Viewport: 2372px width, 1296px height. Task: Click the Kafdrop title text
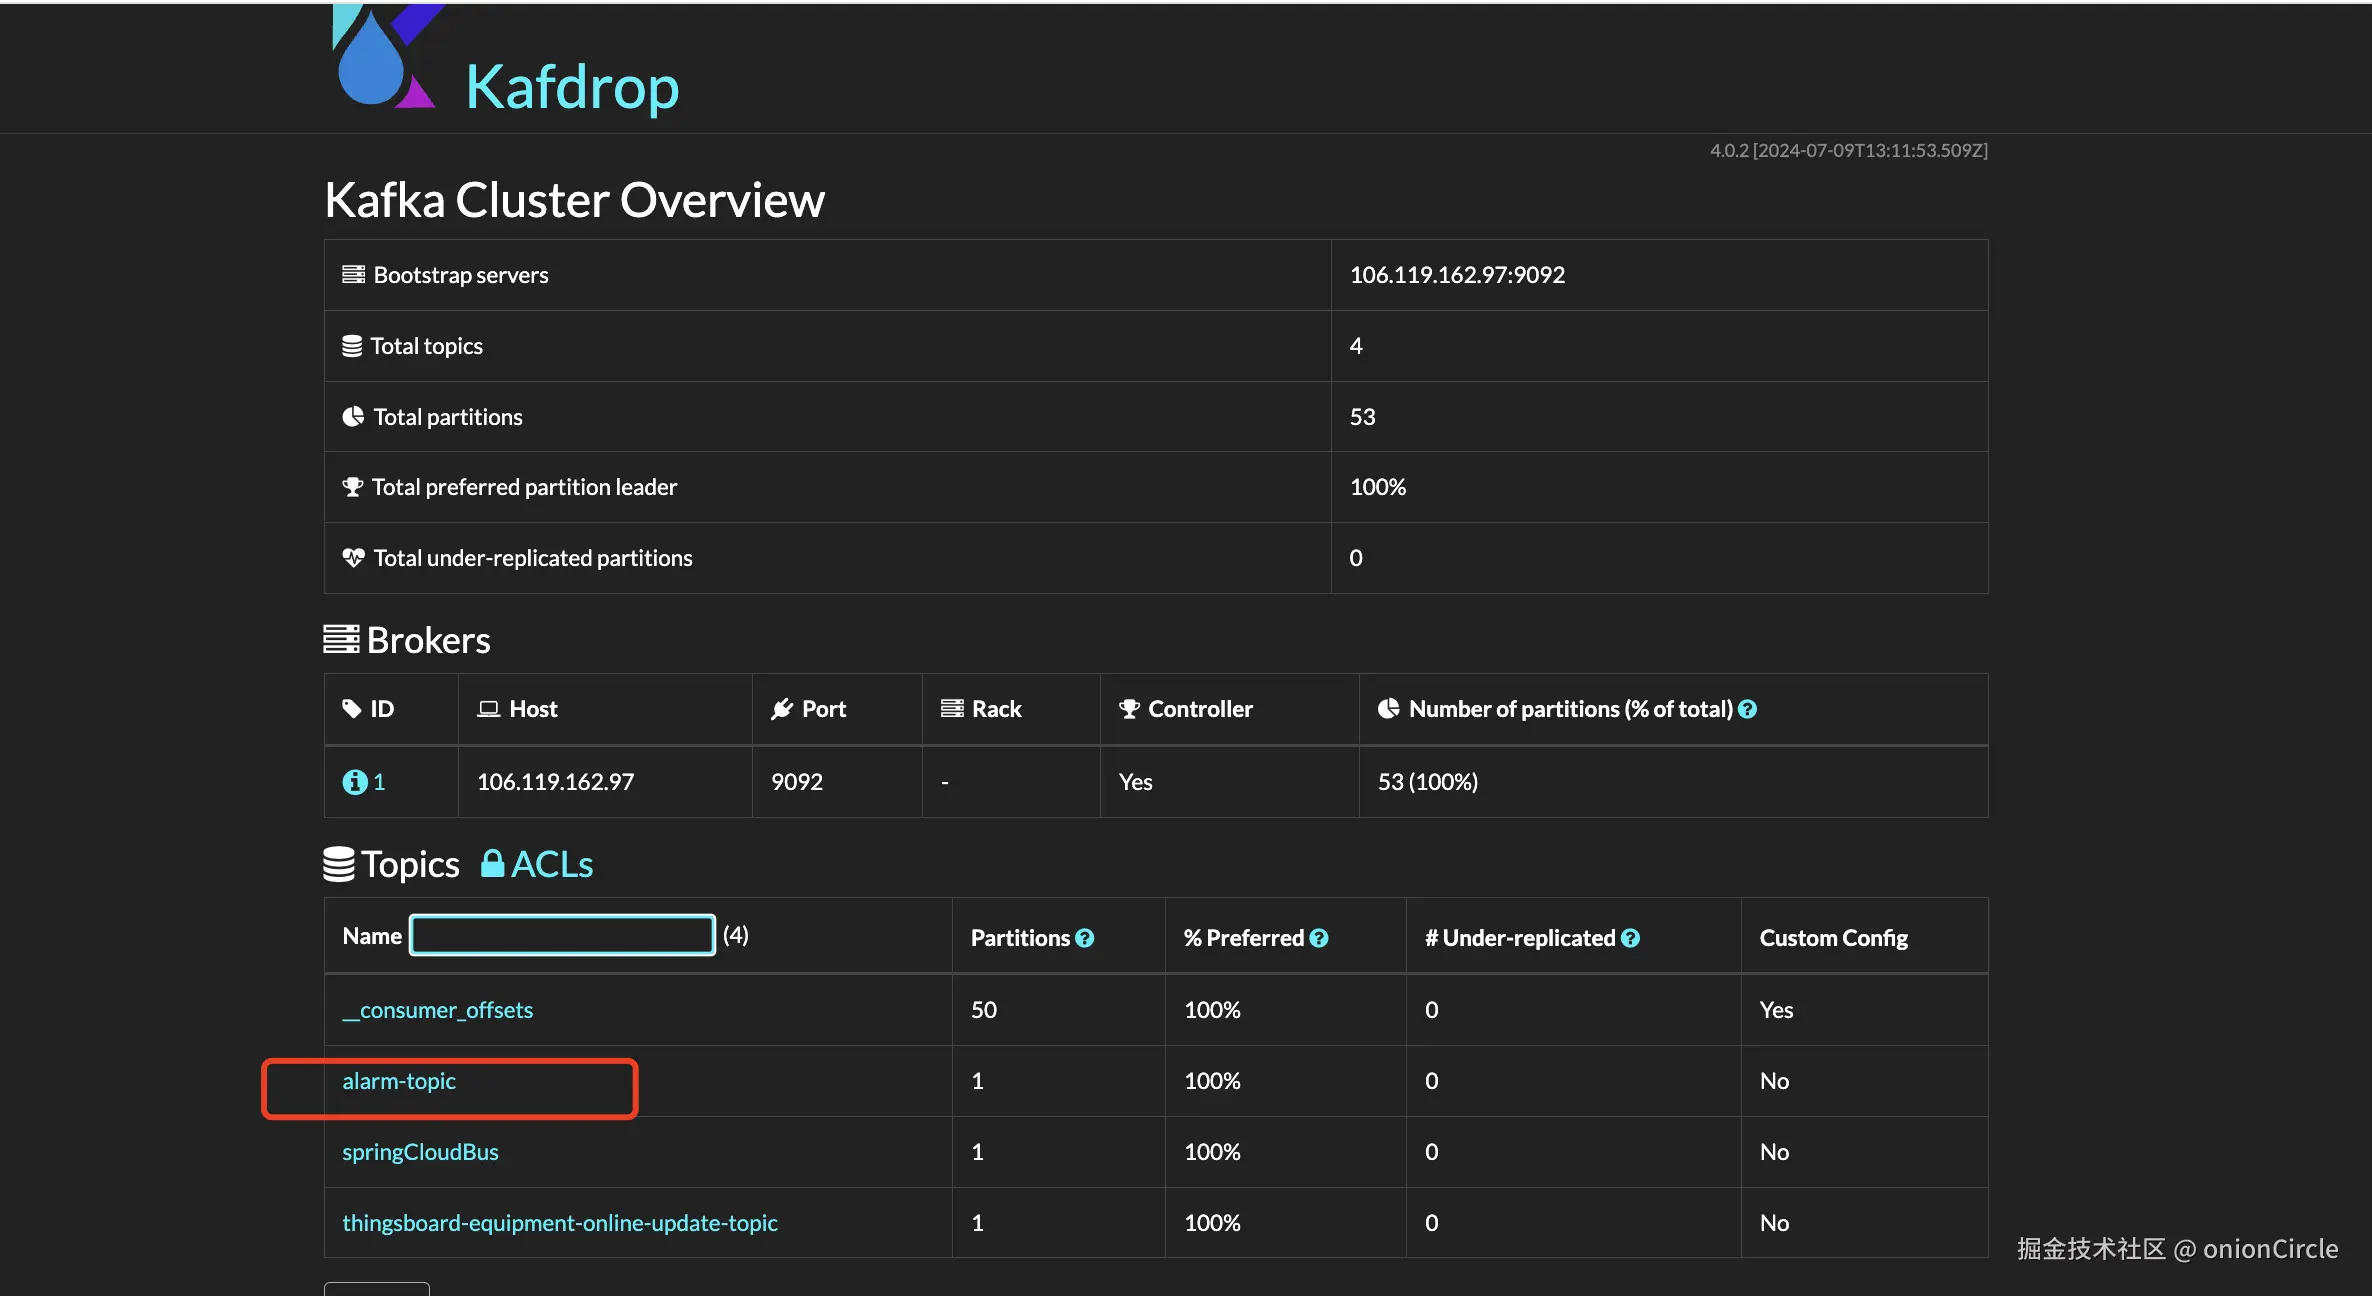[572, 87]
